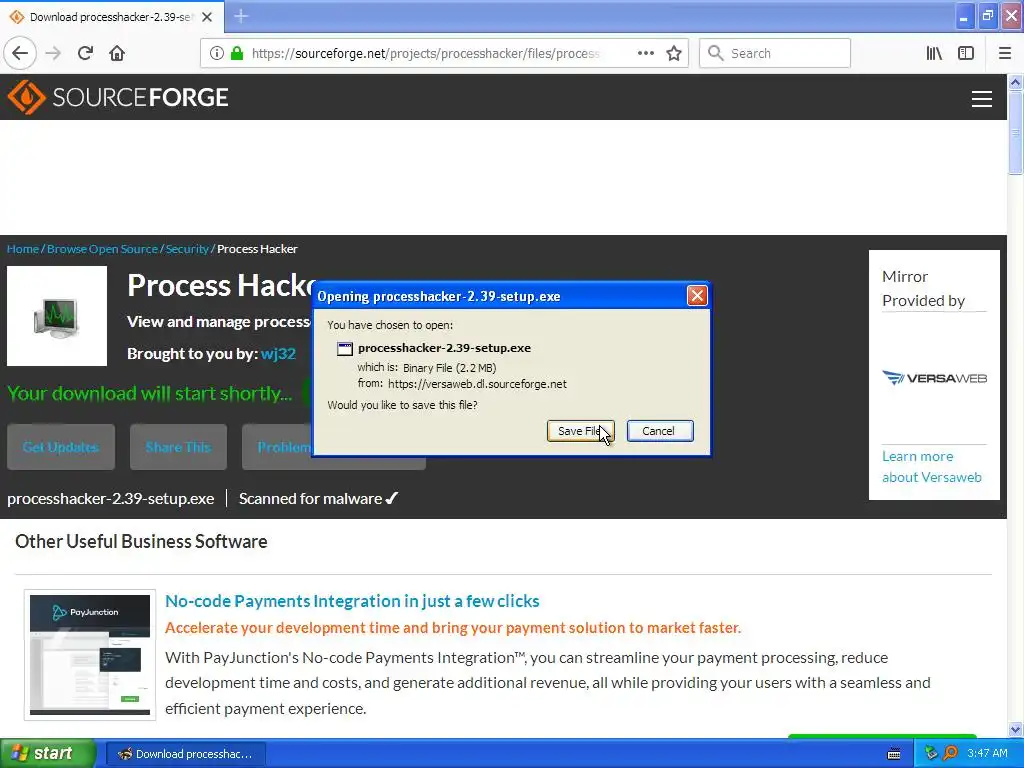This screenshot has height=768, width=1024.
Task: Go to the browser Home page
Action: pos(117,53)
